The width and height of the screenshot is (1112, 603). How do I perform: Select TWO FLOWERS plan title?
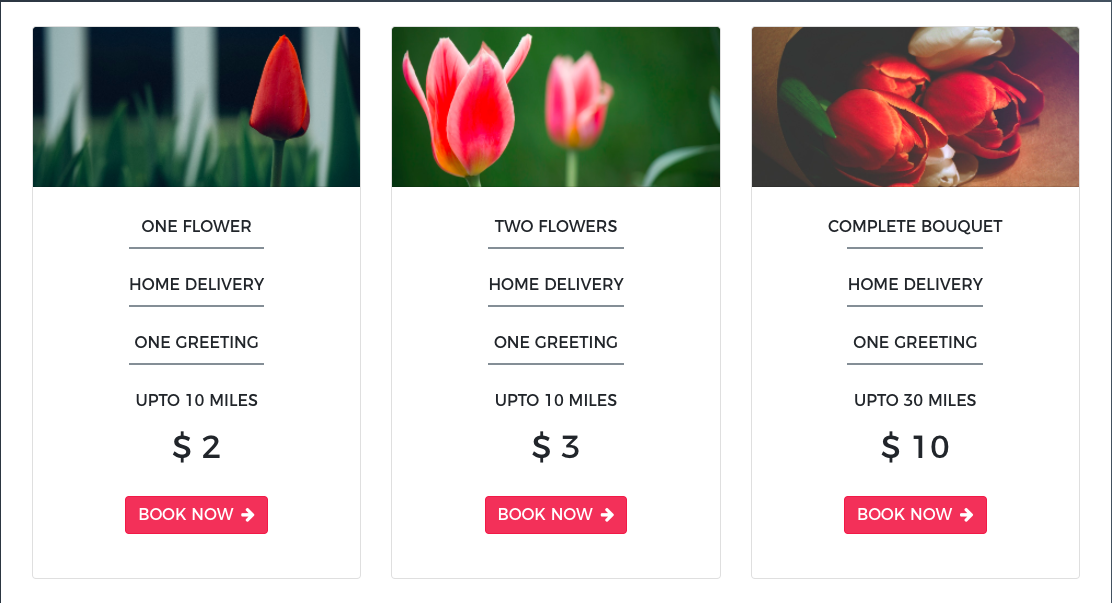coord(556,226)
